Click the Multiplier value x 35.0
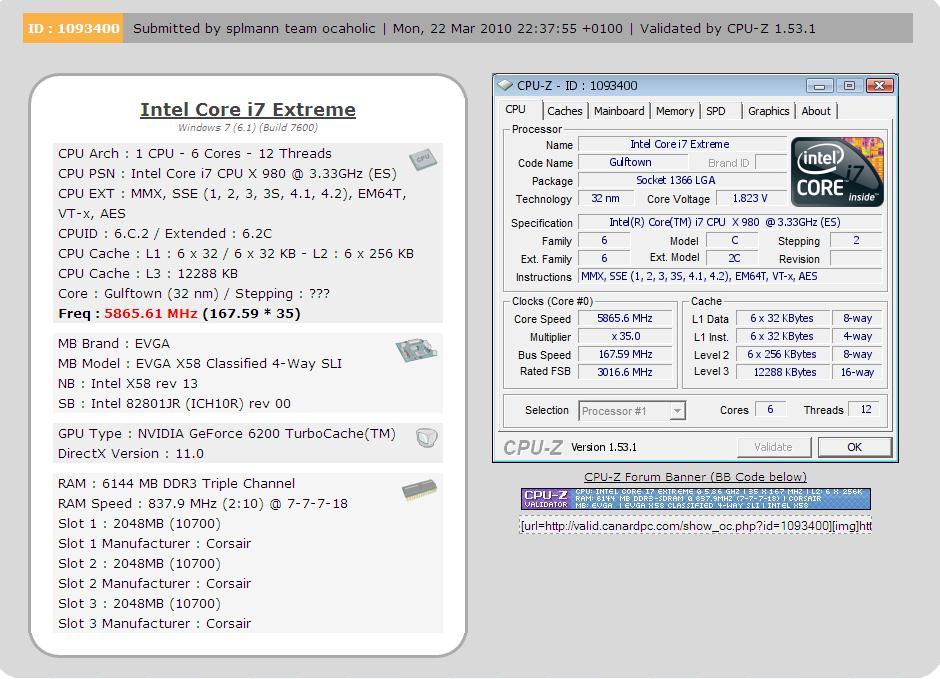940x679 pixels. (x=625, y=336)
